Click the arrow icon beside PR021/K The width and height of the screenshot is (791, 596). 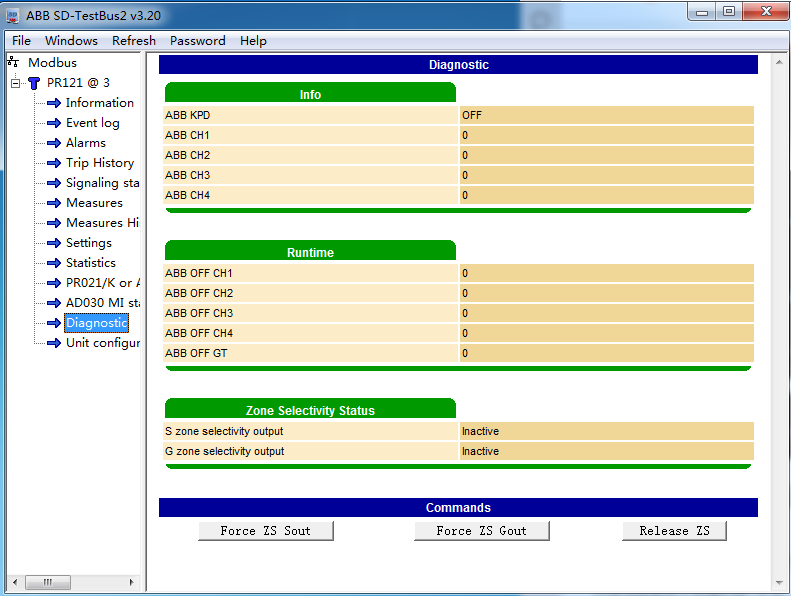click(x=54, y=283)
